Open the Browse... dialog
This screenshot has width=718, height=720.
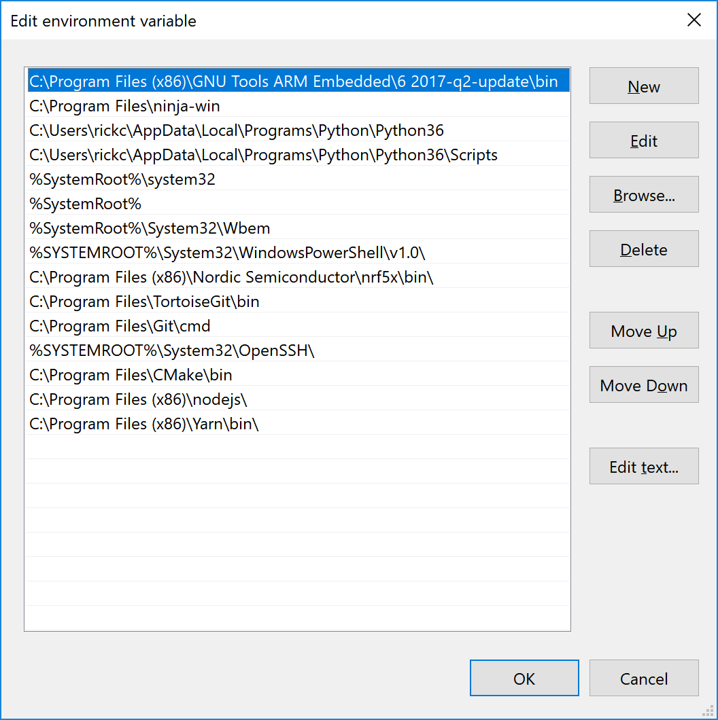pyautogui.click(x=644, y=195)
